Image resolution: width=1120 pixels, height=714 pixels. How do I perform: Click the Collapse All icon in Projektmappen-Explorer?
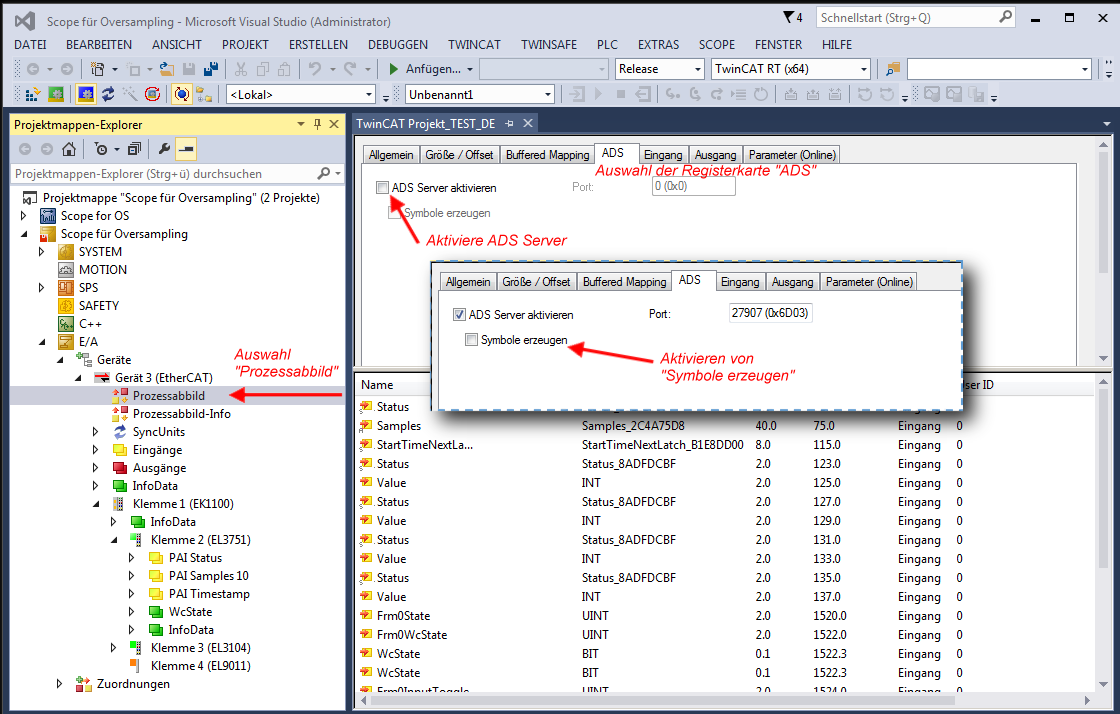[134, 149]
